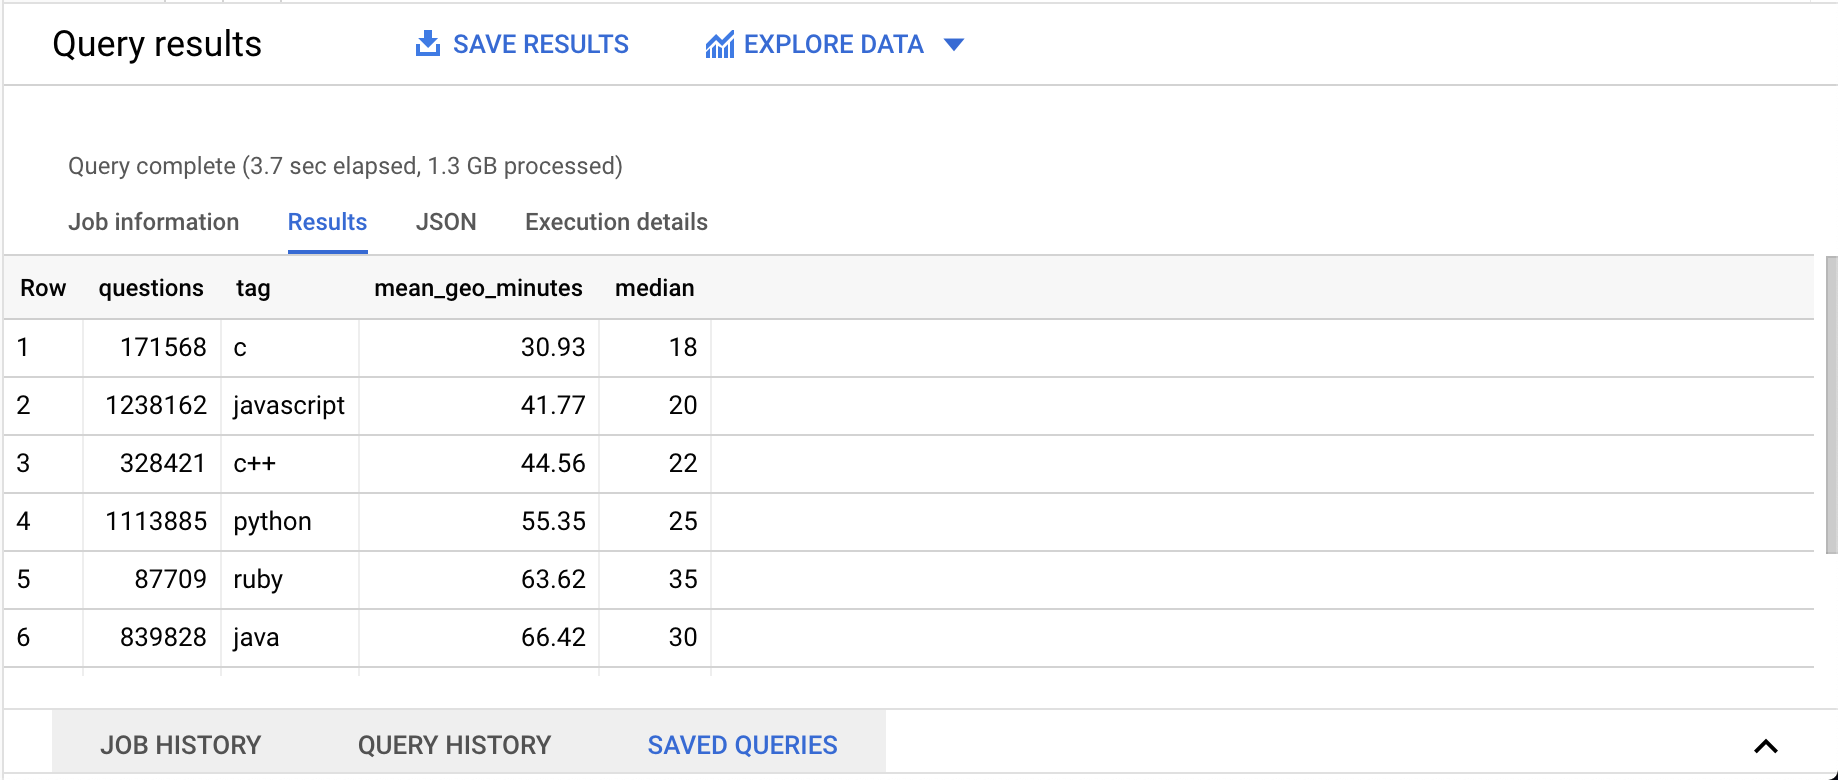Click the Row column header
Image resolution: width=1838 pixels, height=780 pixels.
[43, 288]
